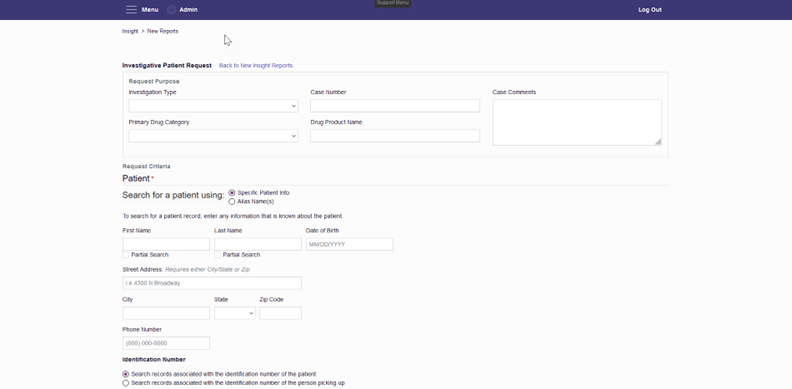
Task: Enable Partial Search under First Name
Action: 126,255
